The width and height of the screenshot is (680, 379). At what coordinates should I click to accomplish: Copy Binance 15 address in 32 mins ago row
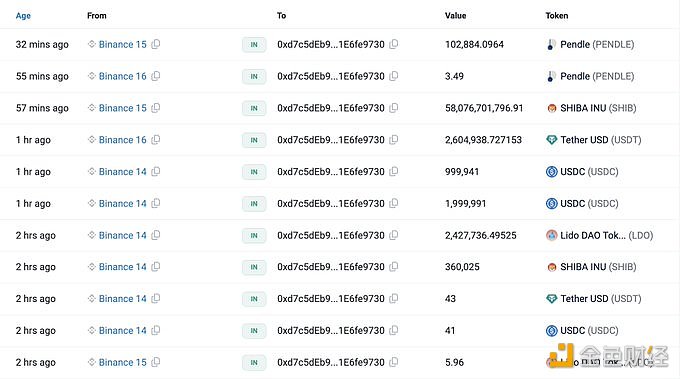point(156,44)
